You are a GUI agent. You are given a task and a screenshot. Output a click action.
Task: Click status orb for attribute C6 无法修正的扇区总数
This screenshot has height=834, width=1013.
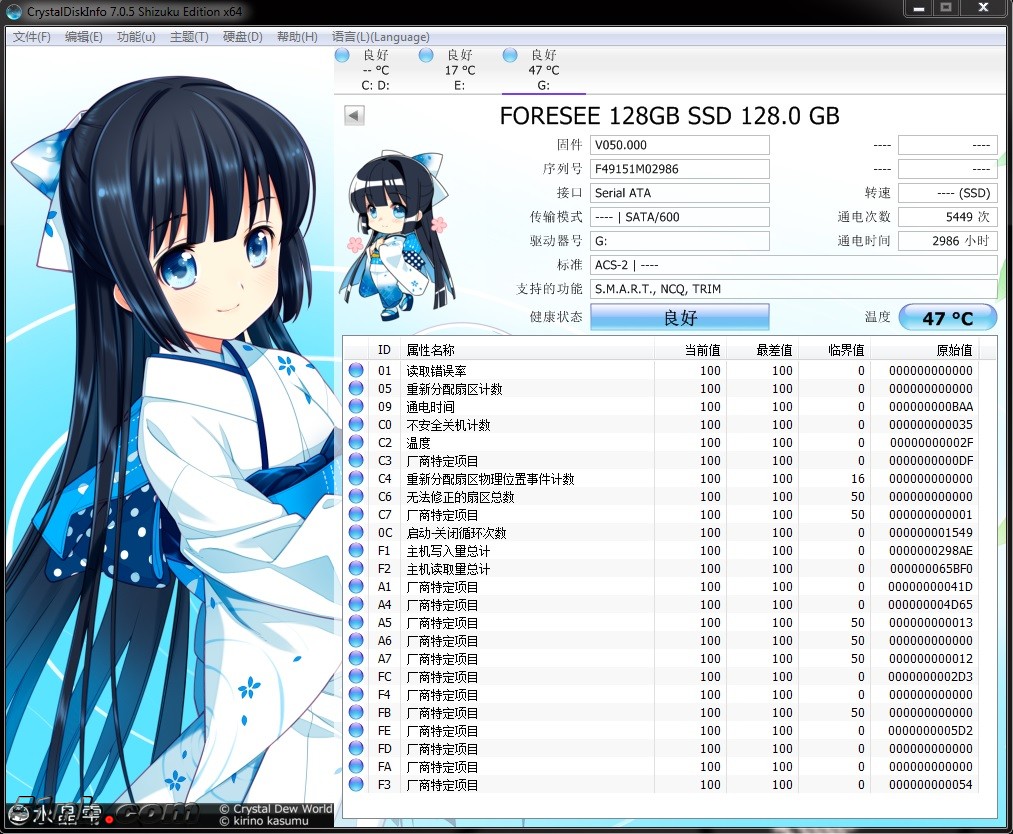[x=356, y=496]
